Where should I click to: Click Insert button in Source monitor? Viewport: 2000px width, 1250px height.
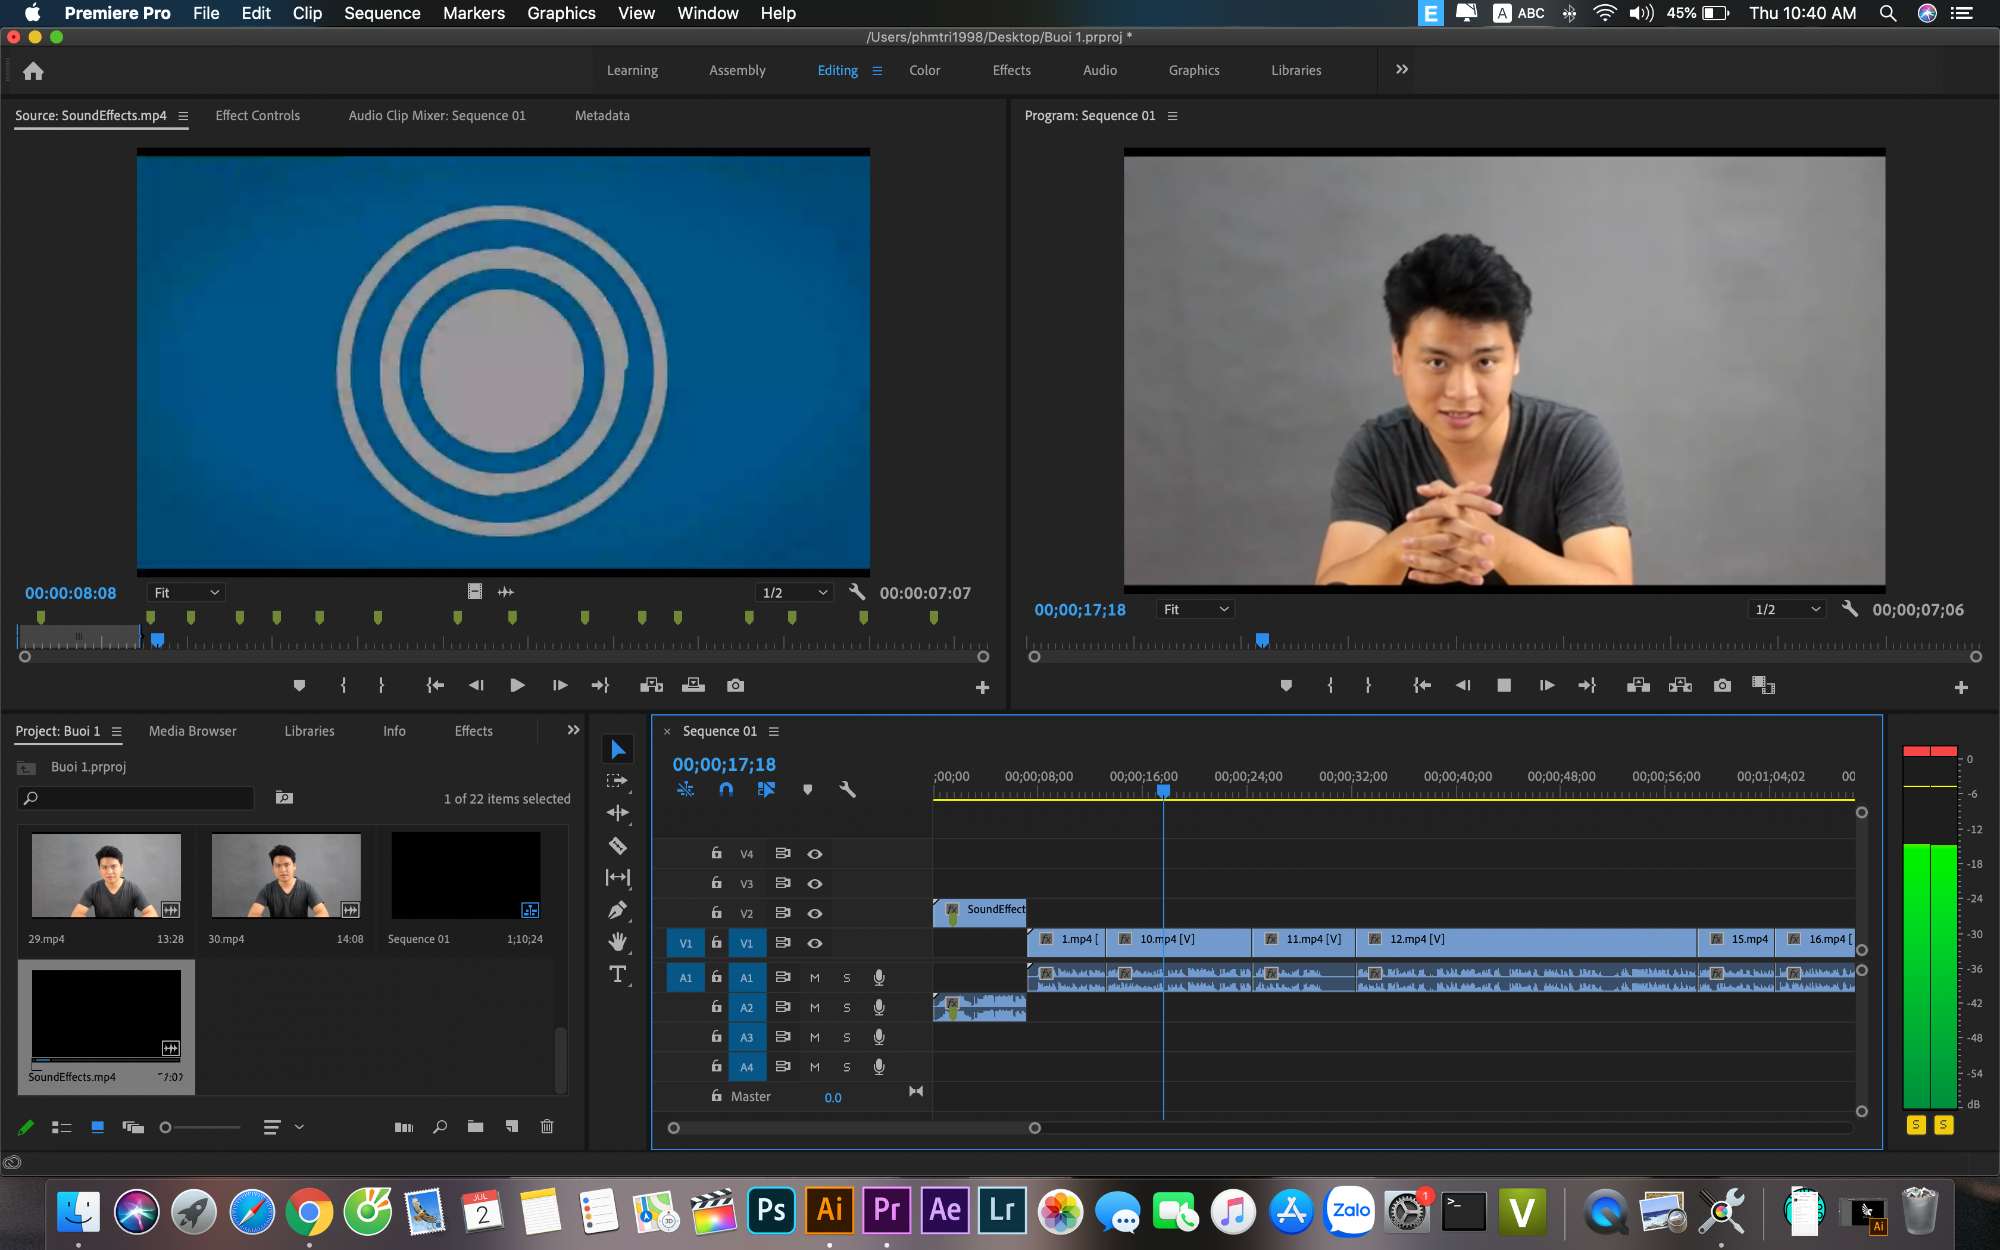[x=652, y=686]
